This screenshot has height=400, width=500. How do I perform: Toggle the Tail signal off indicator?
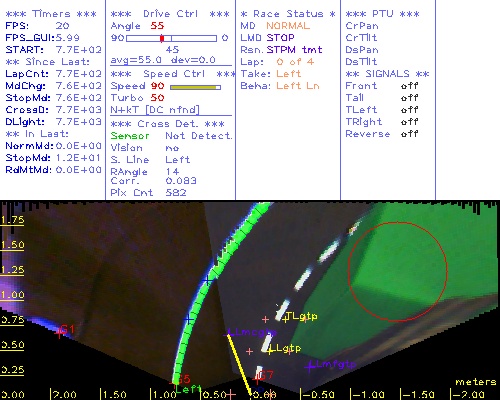[409, 98]
